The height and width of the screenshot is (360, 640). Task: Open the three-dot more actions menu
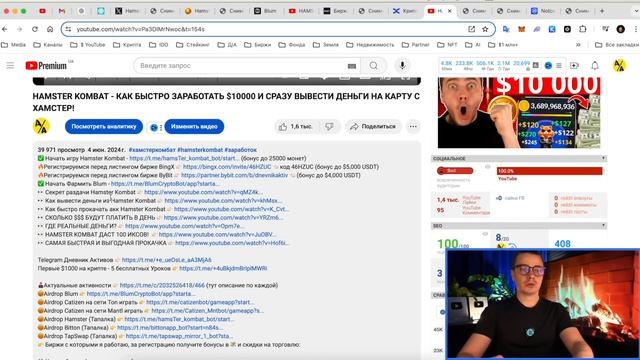point(413,127)
